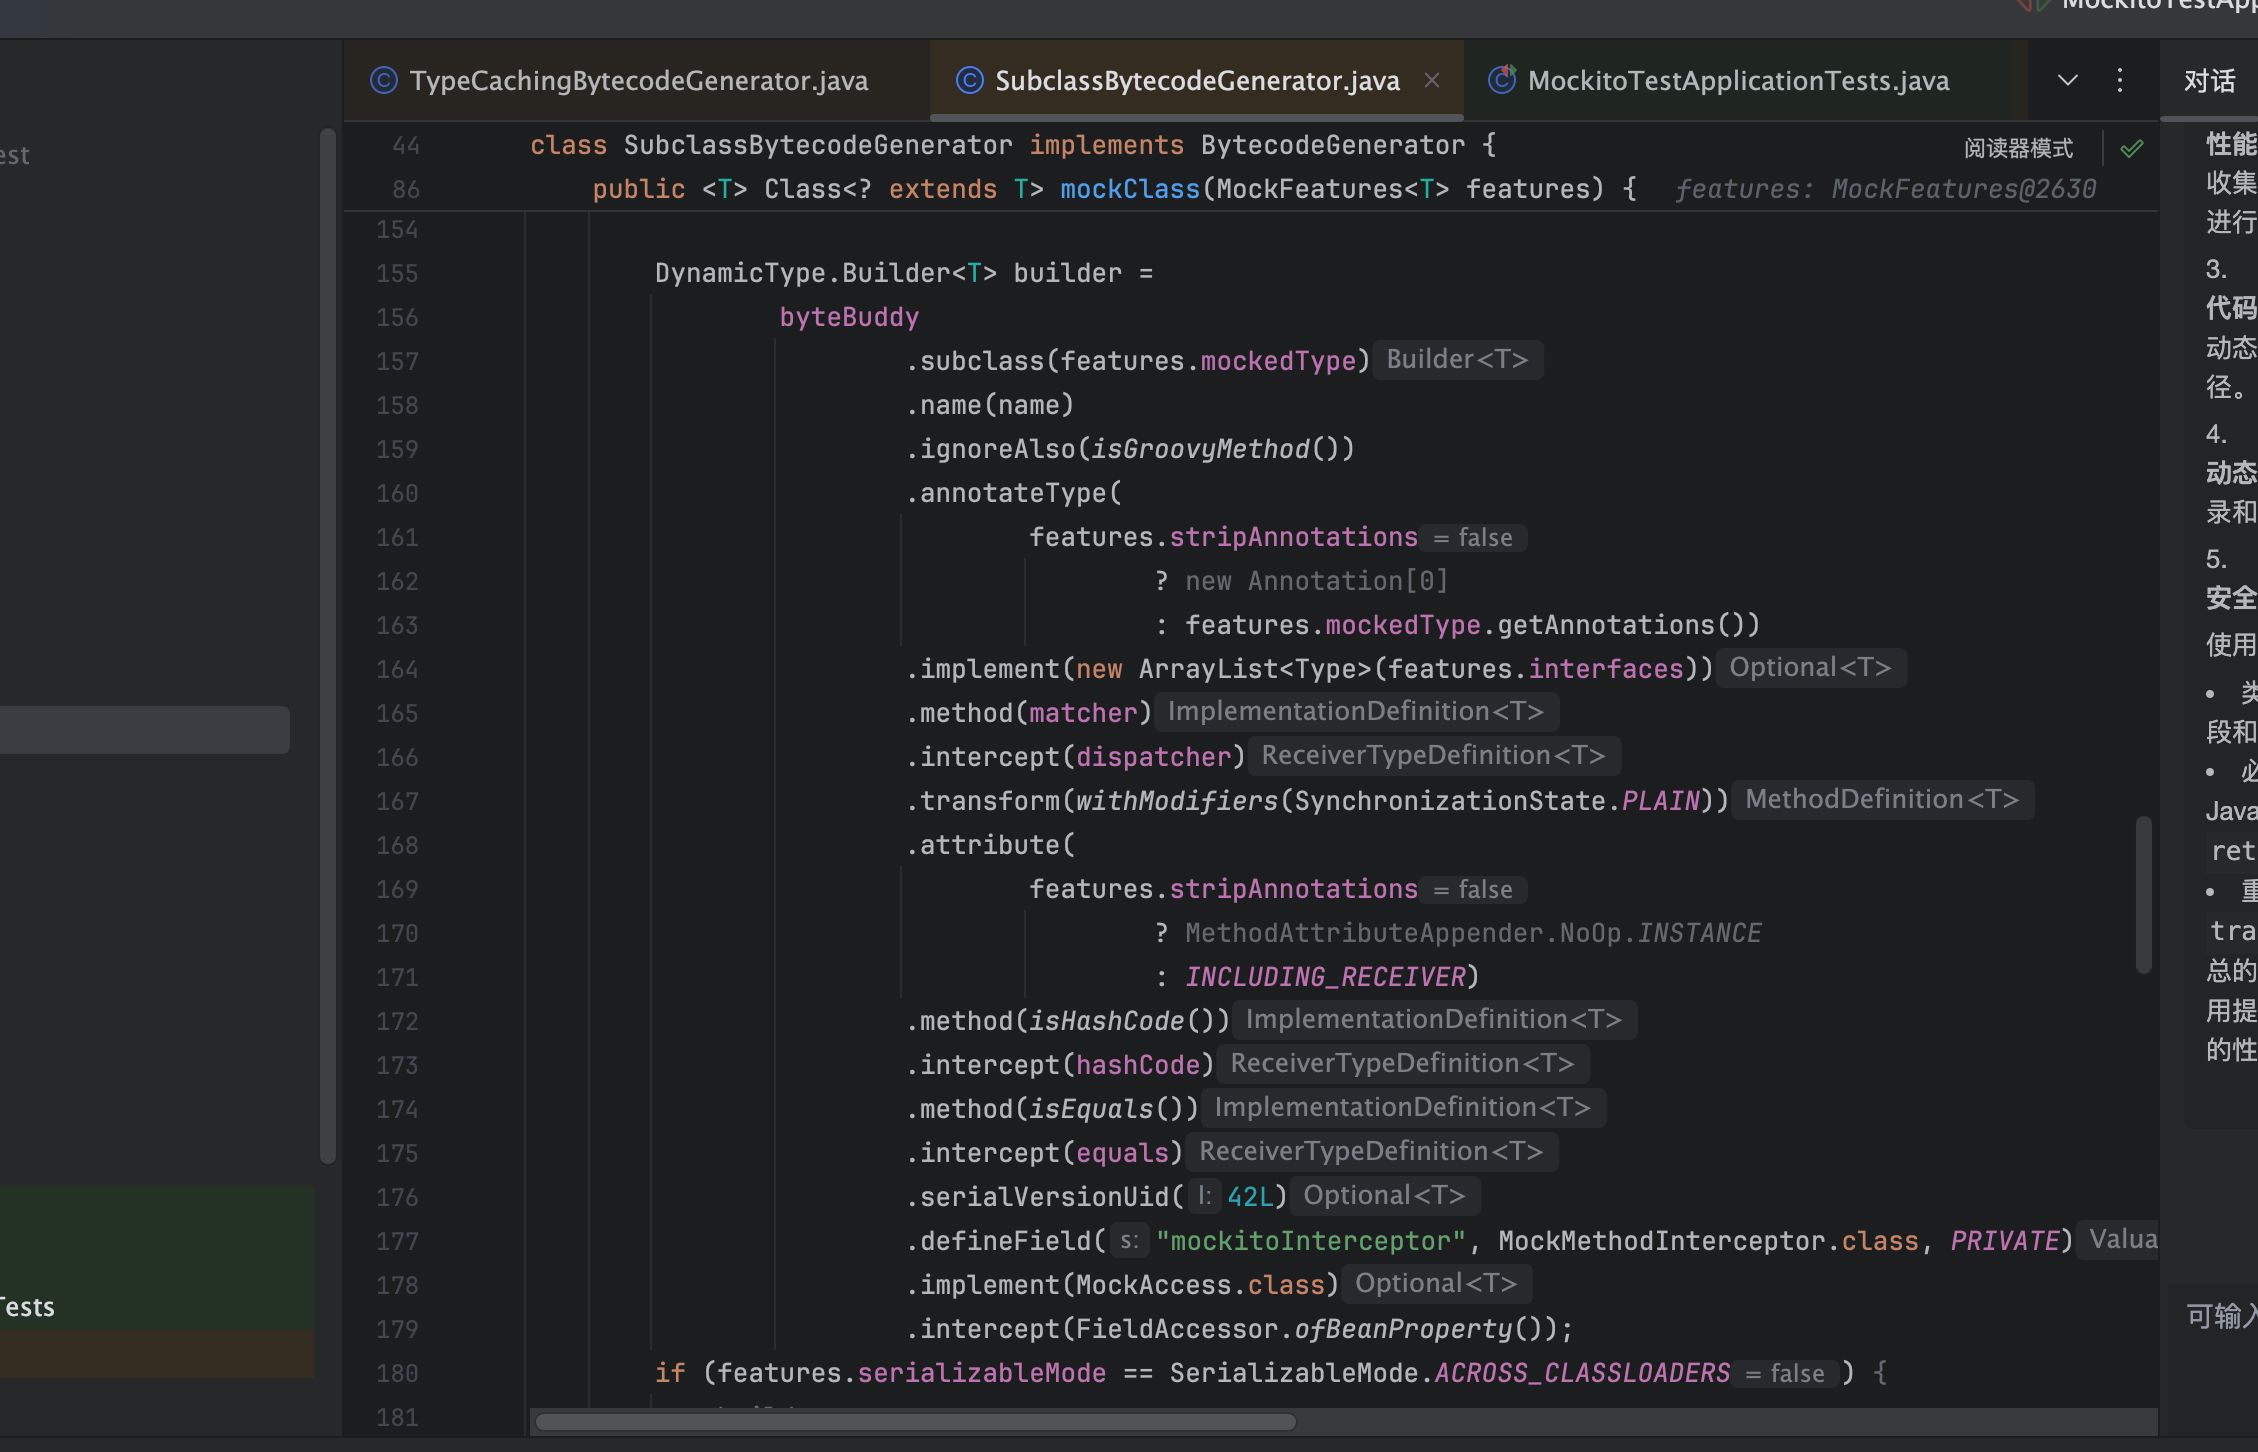Click isEquals() on line 174

coord(1106,1109)
